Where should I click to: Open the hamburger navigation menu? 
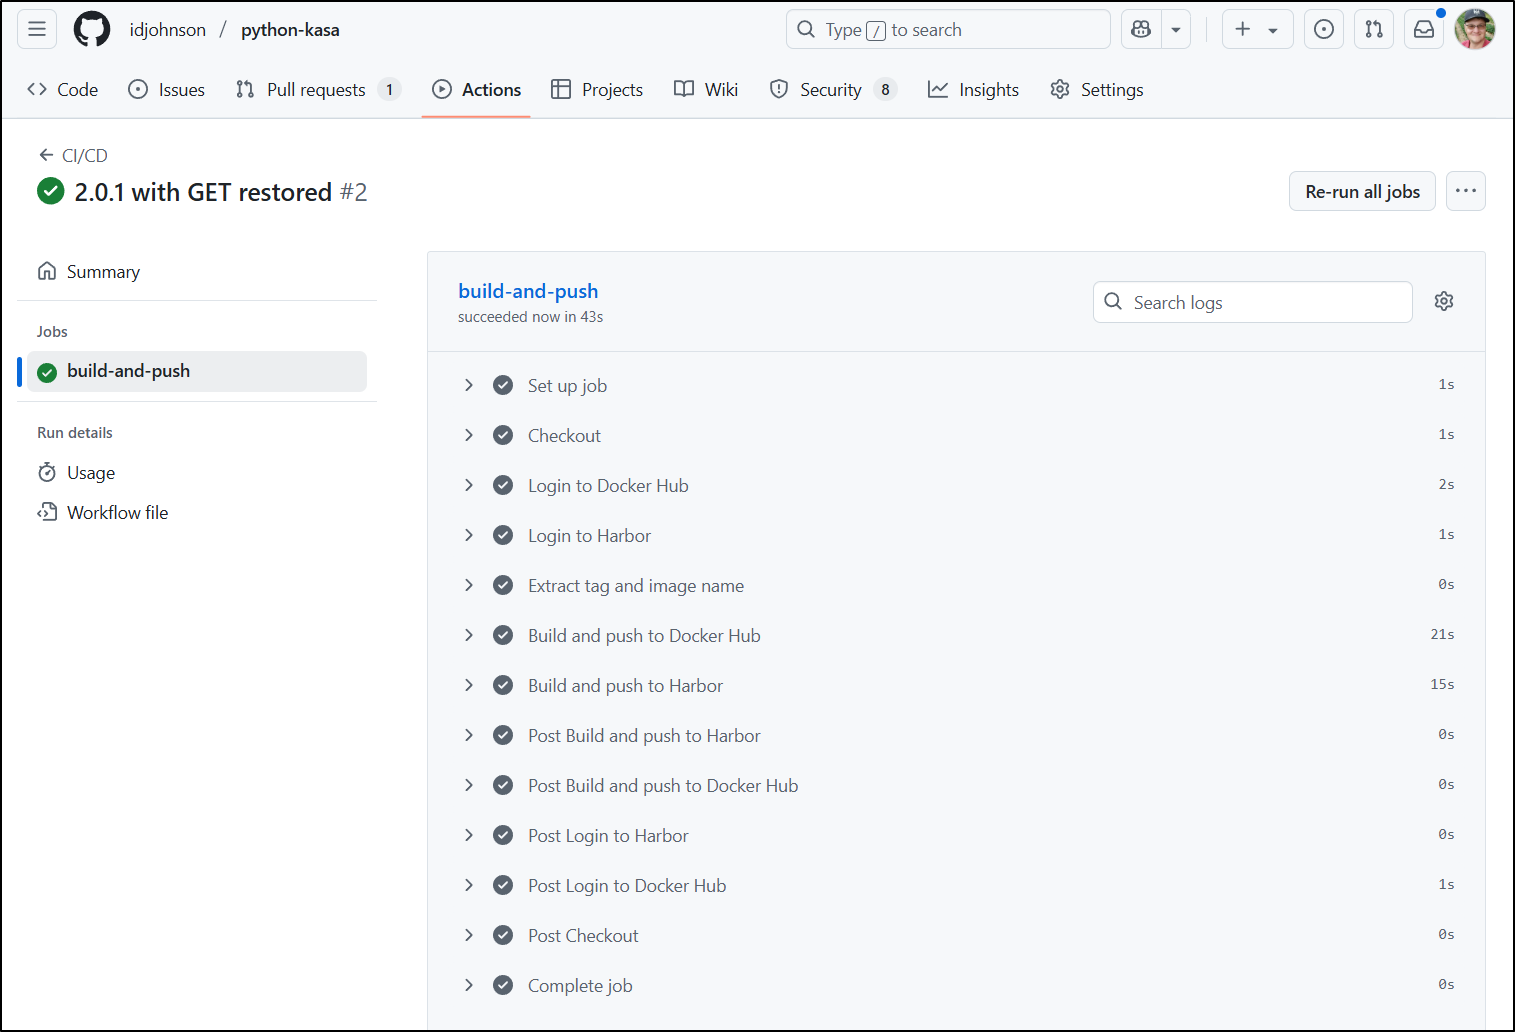(x=37, y=29)
